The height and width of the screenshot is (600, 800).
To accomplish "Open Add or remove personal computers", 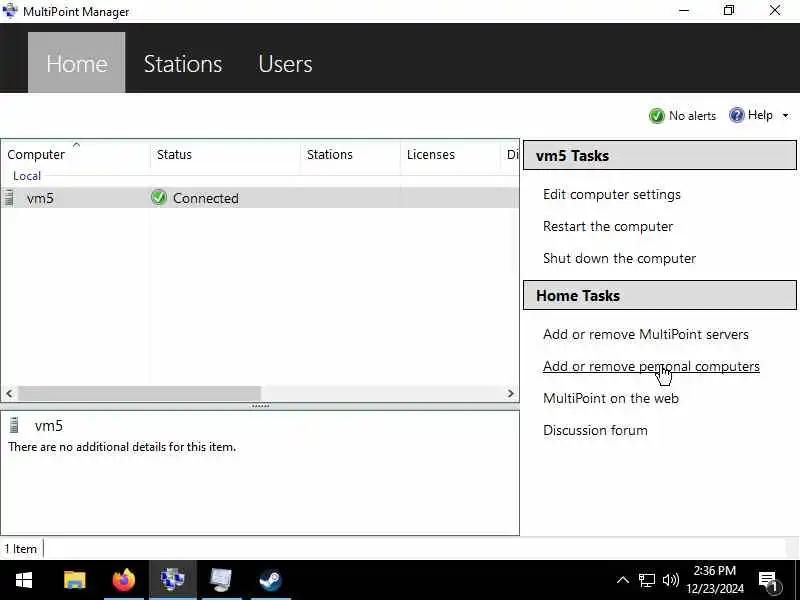I will [651, 366].
